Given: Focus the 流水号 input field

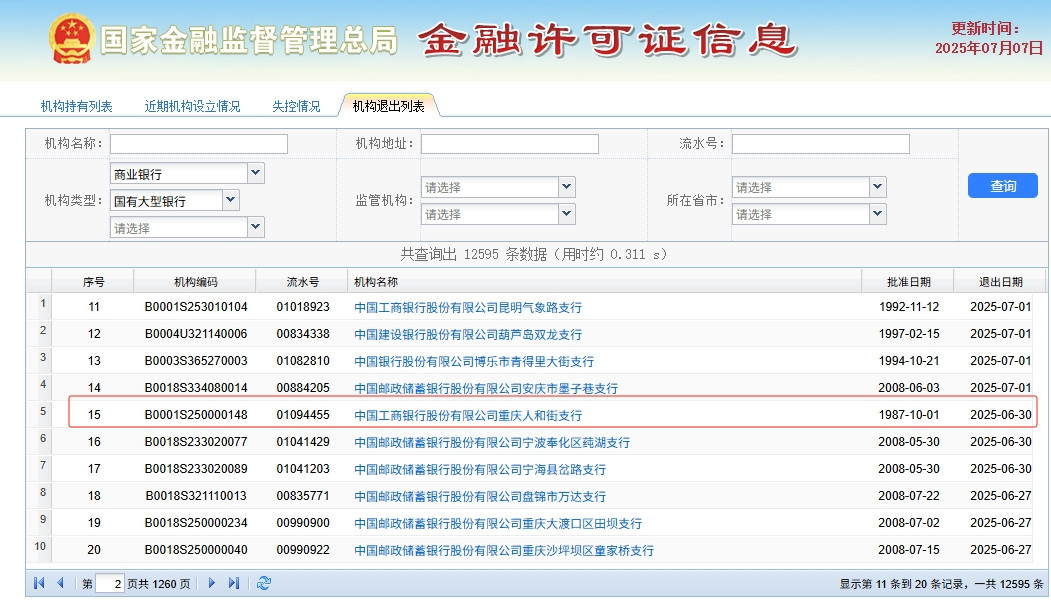Looking at the screenshot, I should click(821, 144).
